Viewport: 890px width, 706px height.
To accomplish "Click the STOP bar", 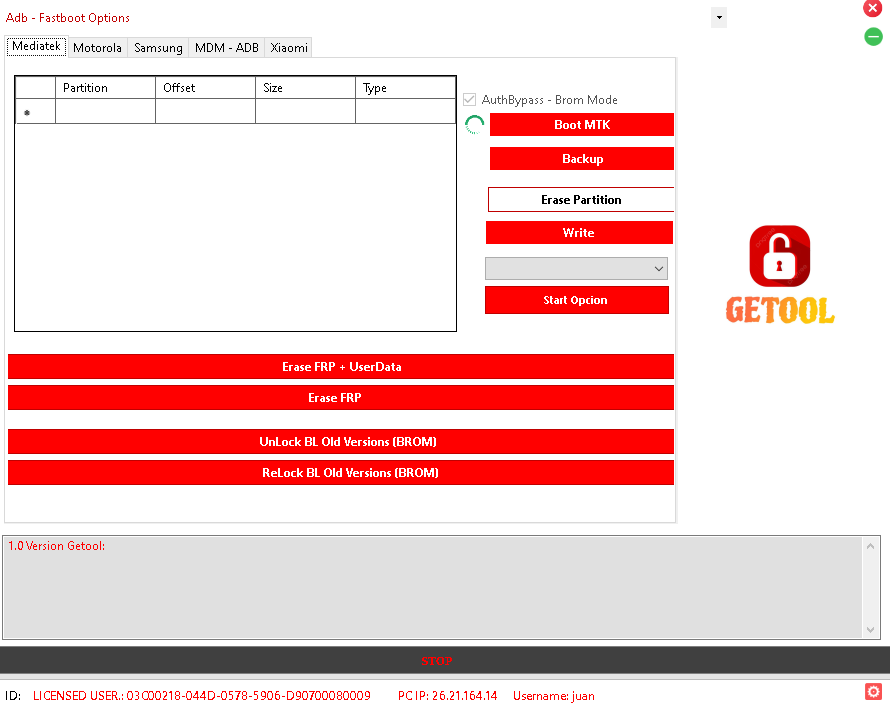I will pyautogui.click(x=436, y=661).
